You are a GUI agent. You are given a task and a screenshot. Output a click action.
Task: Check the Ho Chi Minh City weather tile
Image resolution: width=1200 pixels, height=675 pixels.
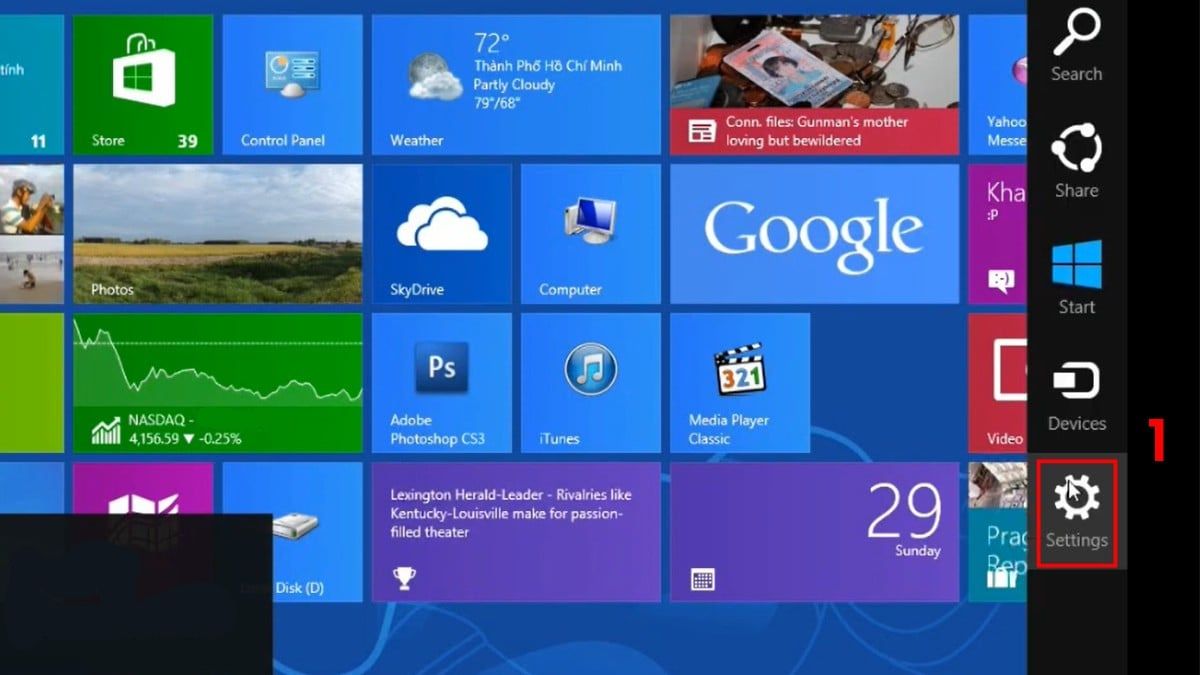point(516,84)
